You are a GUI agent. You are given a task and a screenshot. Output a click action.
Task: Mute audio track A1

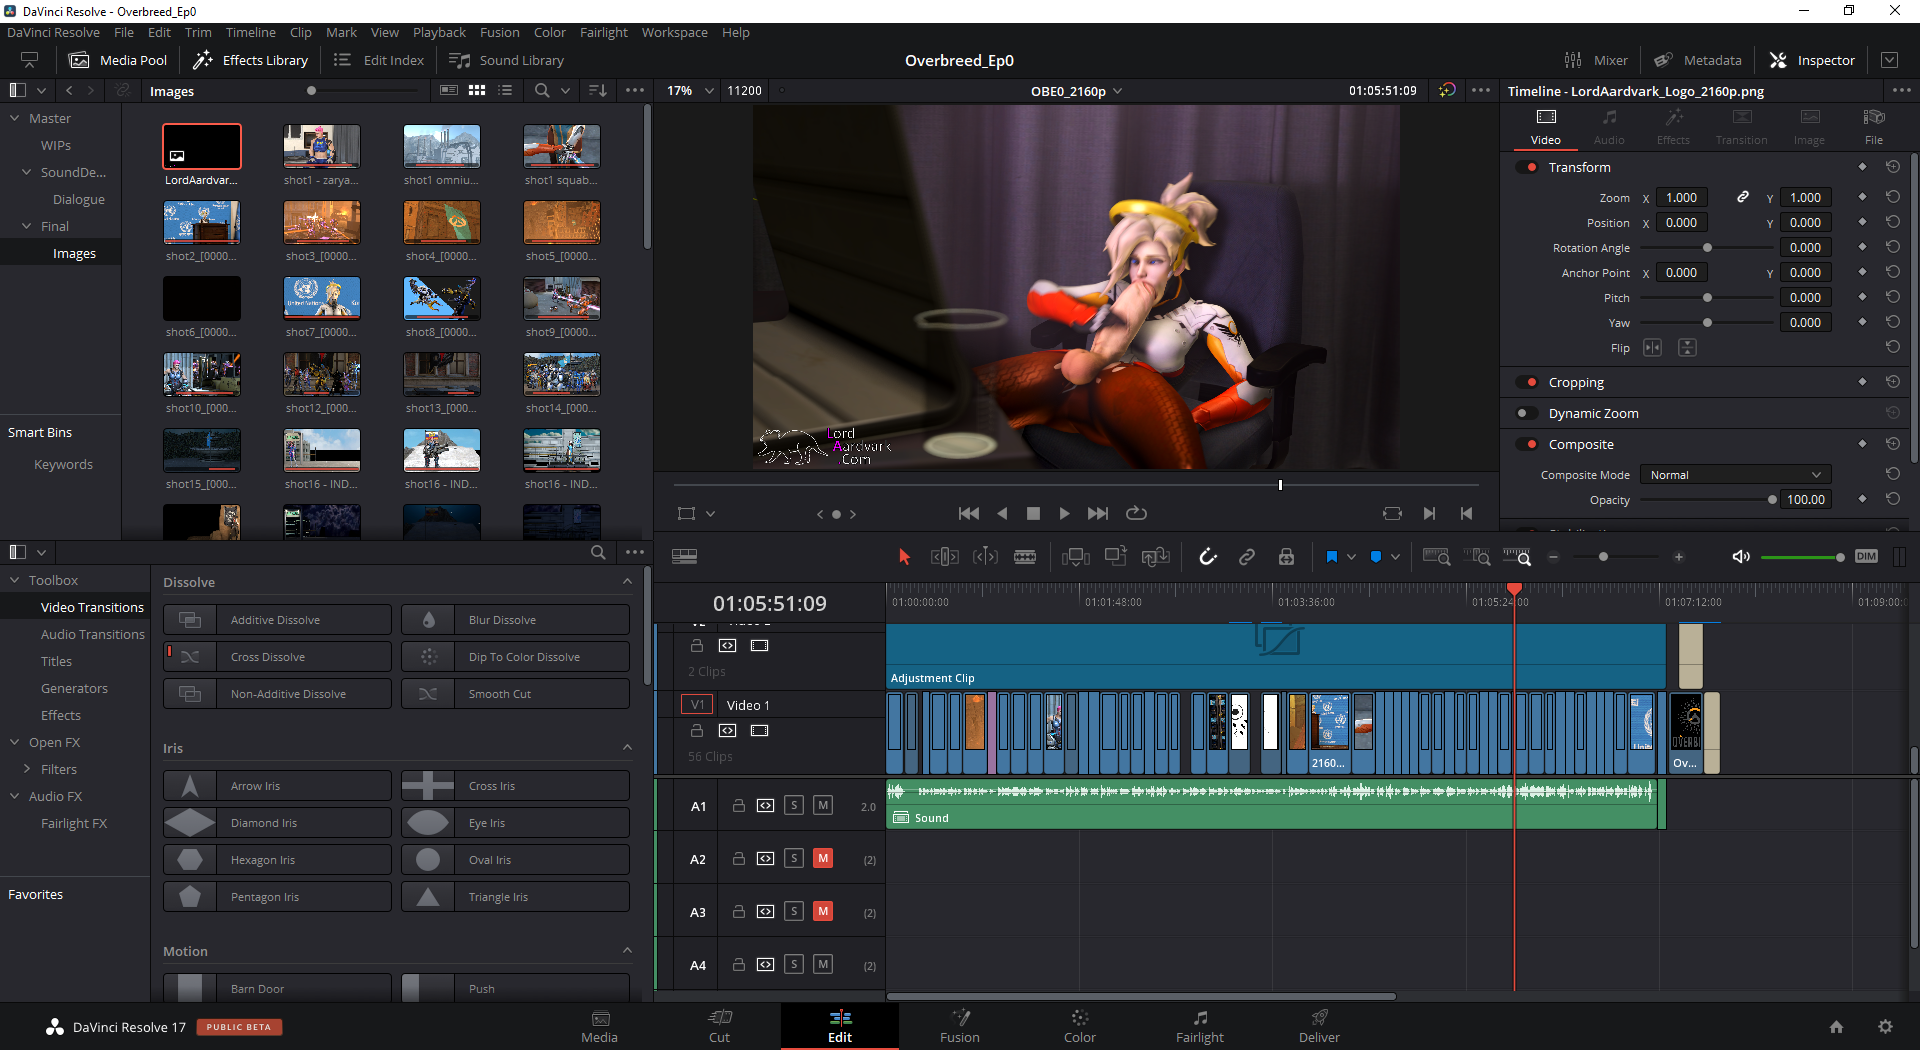(x=823, y=805)
